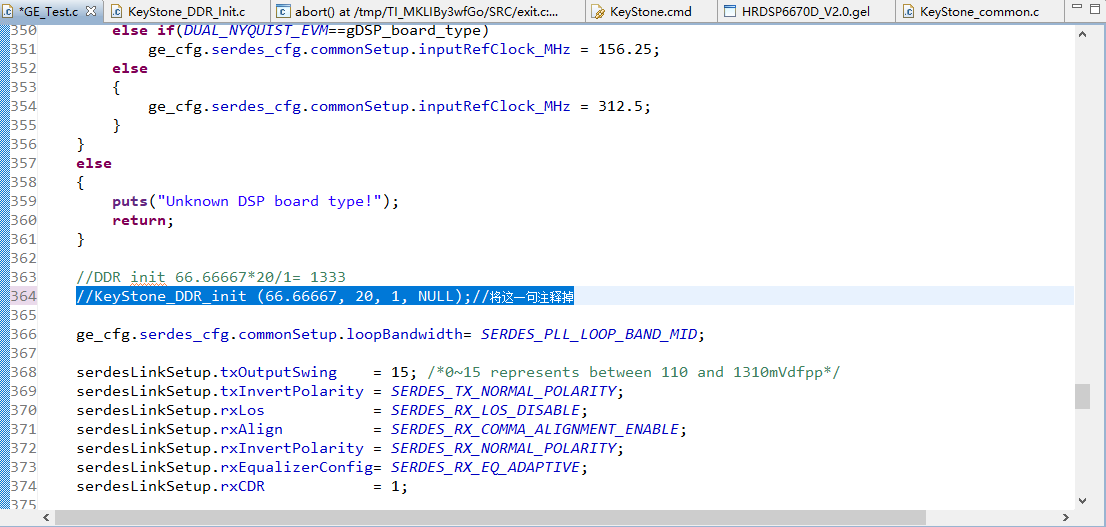Close the GE_Test.c editor tab
The height and width of the screenshot is (527, 1106).
click(x=91, y=11)
